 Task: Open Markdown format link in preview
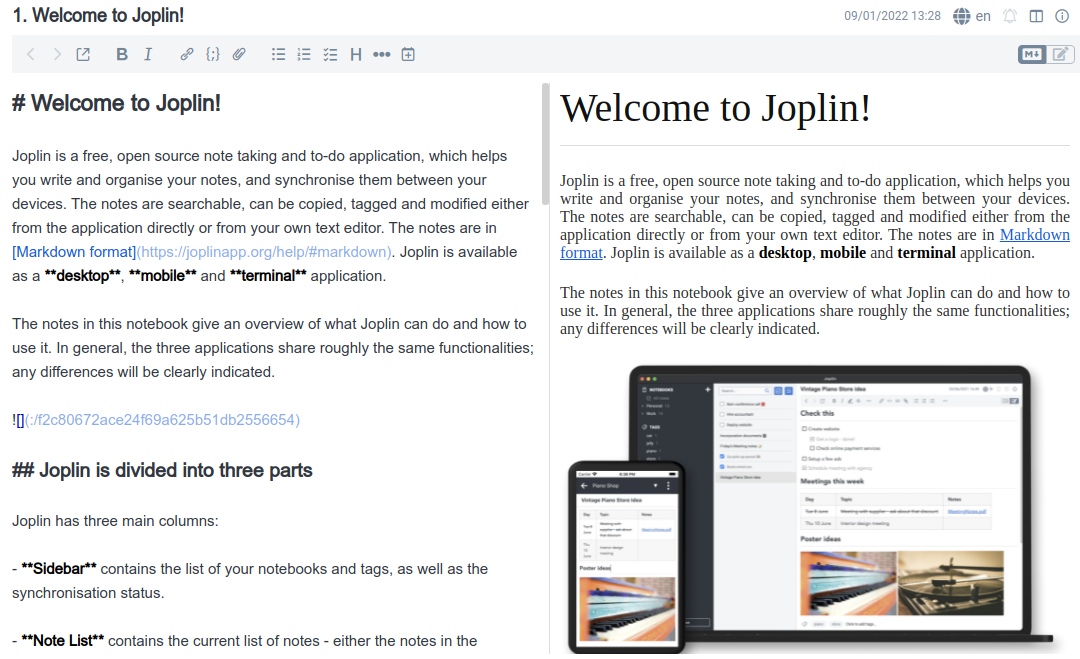click(1035, 235)
